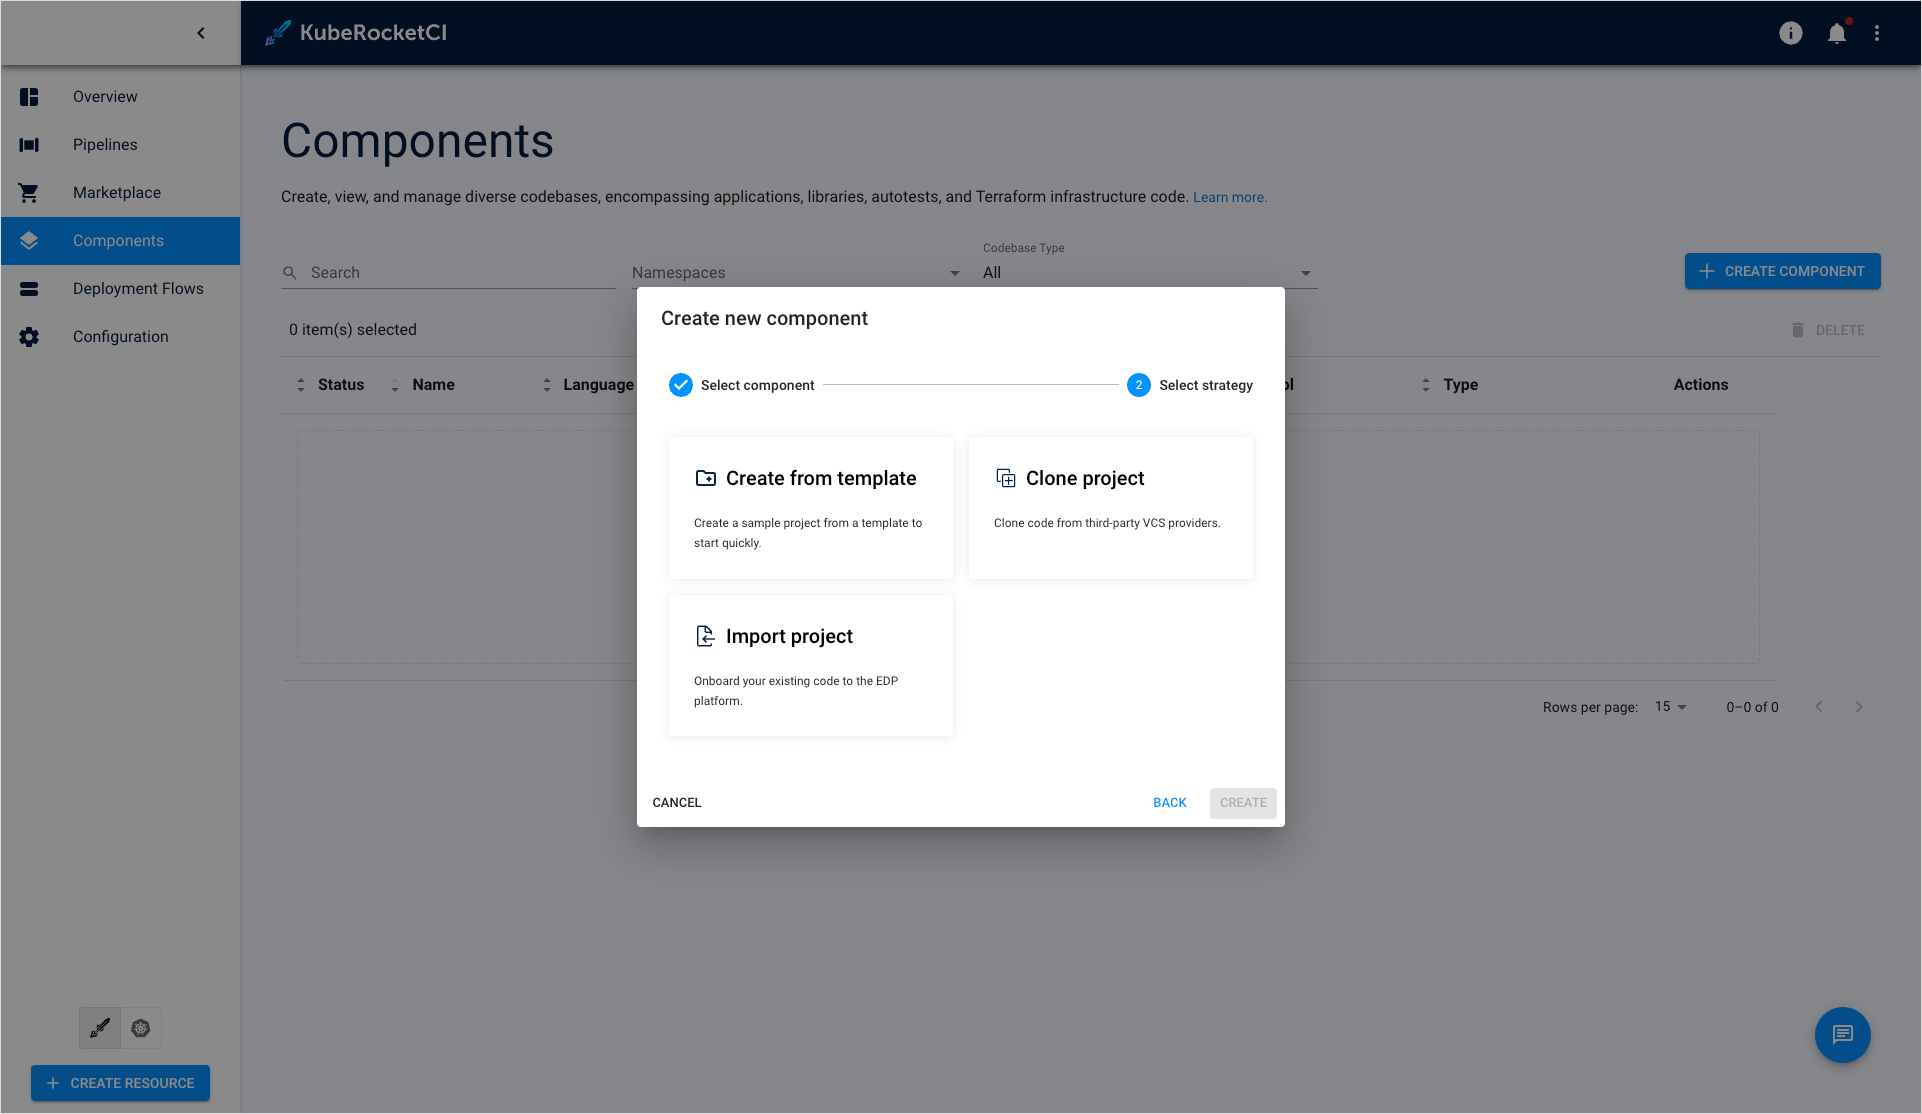Change rows per page selector
The width and height of the screenshot is (1922, 1114).
(1670, 707)
